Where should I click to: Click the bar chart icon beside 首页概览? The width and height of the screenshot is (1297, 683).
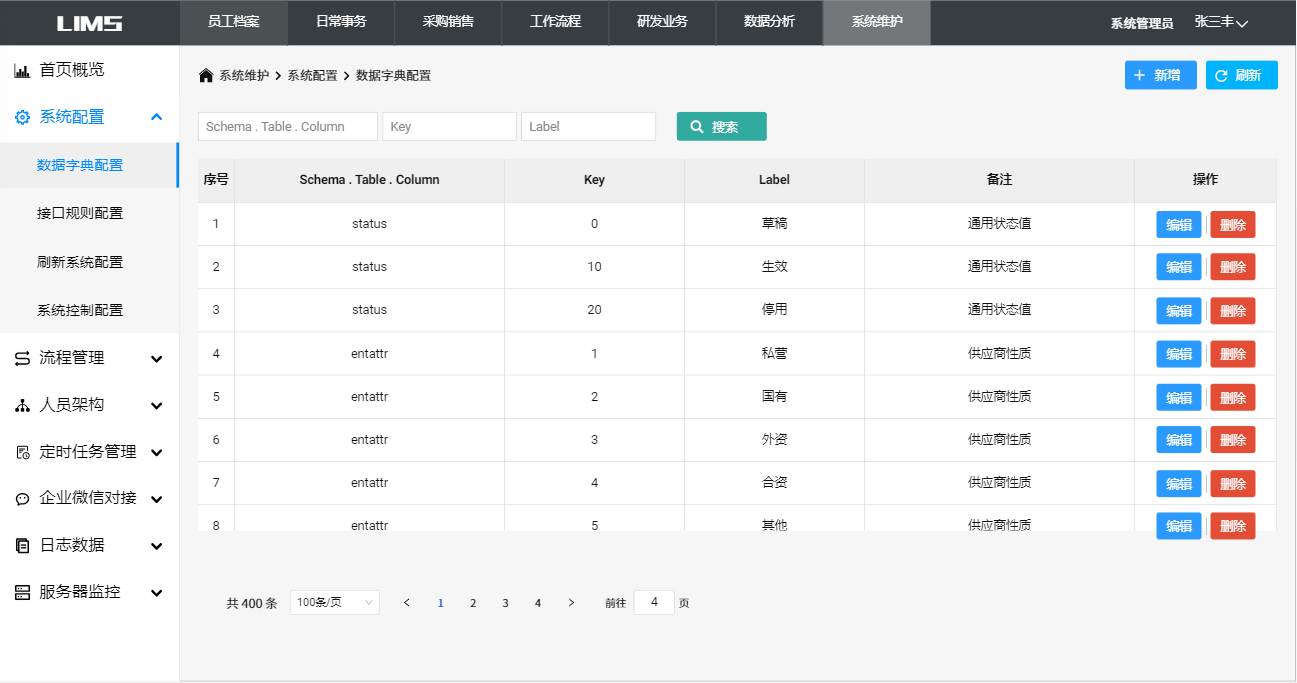click(22, 71)
